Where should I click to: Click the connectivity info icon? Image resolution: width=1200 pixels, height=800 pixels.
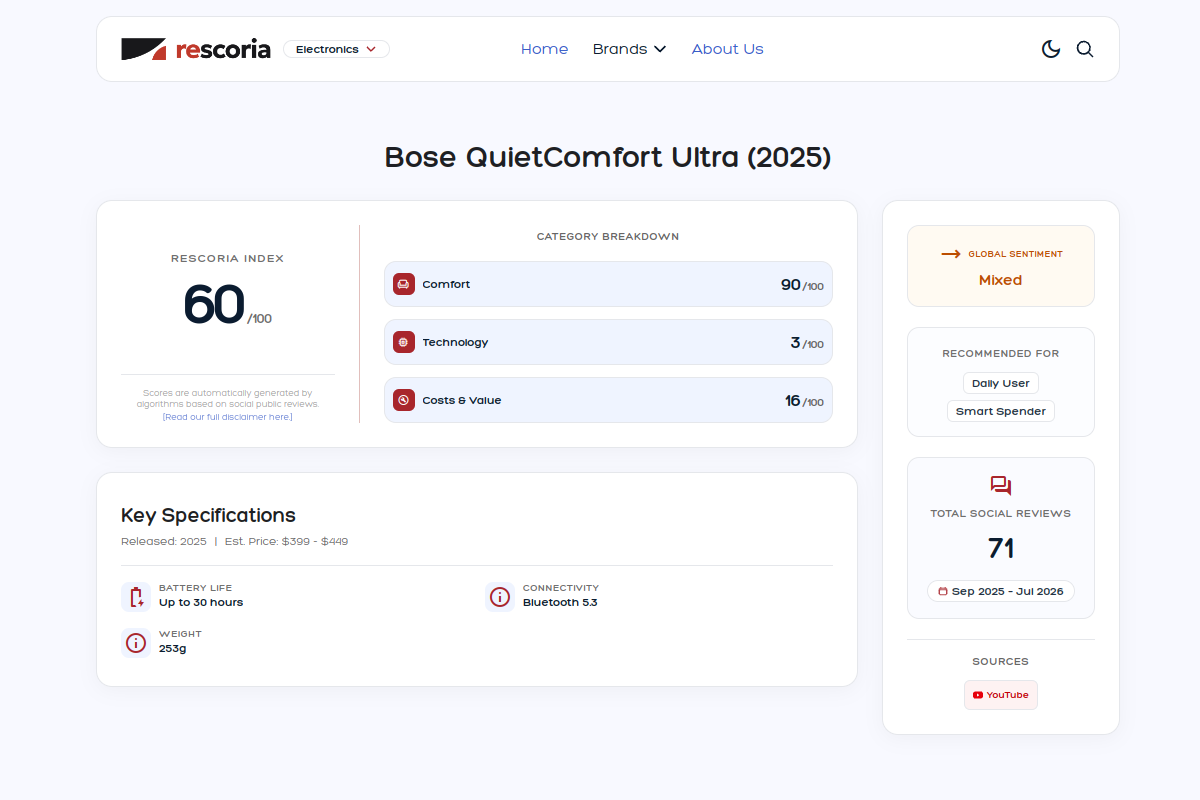[500, 597]
